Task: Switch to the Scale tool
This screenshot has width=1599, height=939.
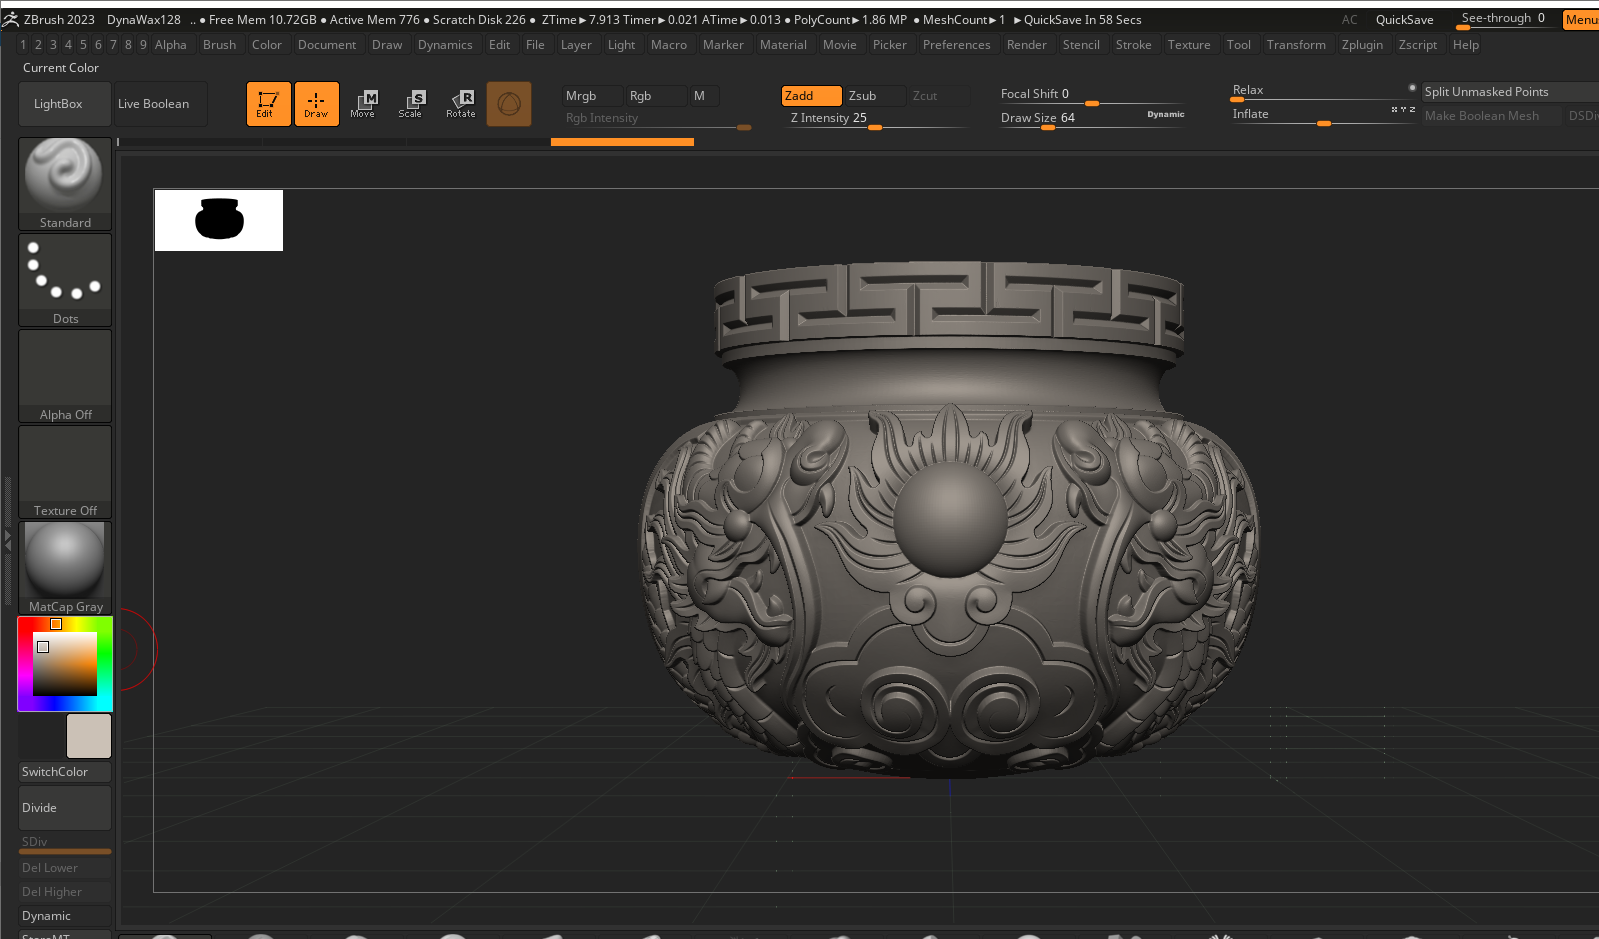Action: [x=411, y=103]
